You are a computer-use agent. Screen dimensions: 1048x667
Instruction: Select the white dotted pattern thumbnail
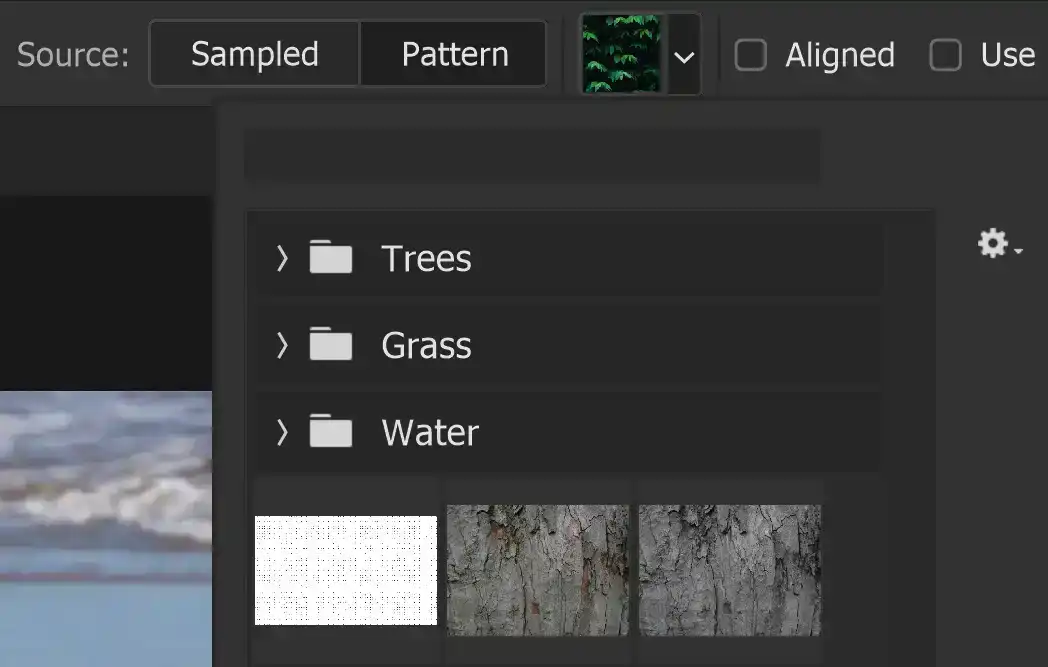pos(345,570)
